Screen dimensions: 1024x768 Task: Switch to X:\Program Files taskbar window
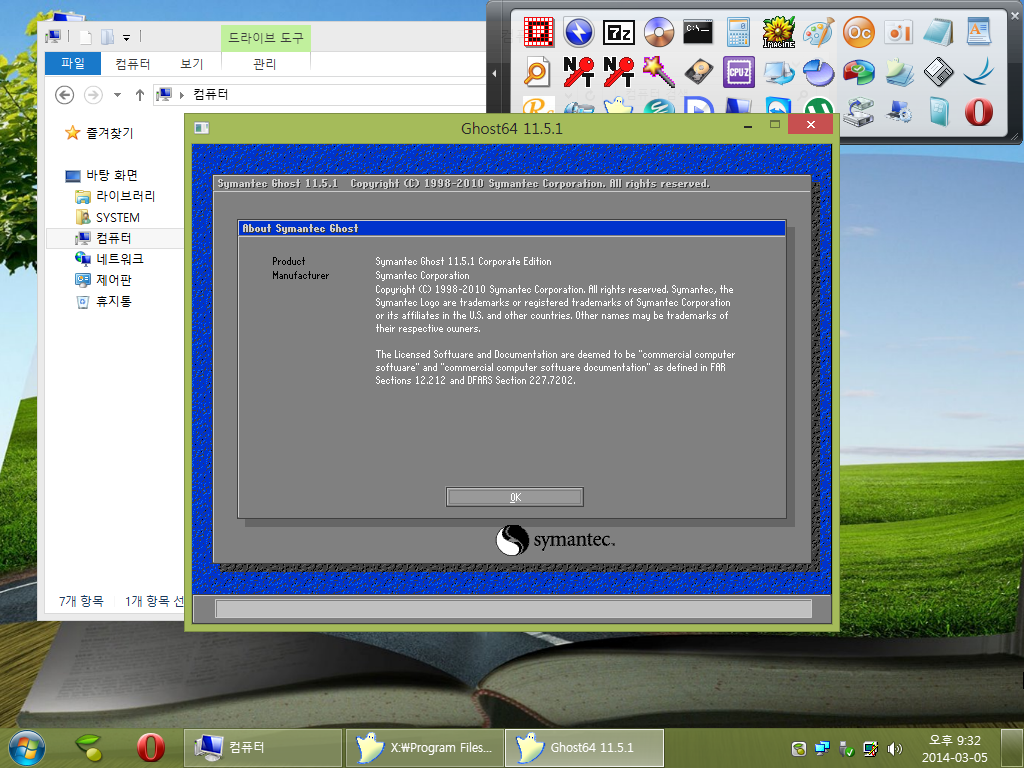[x=425, y=748]
